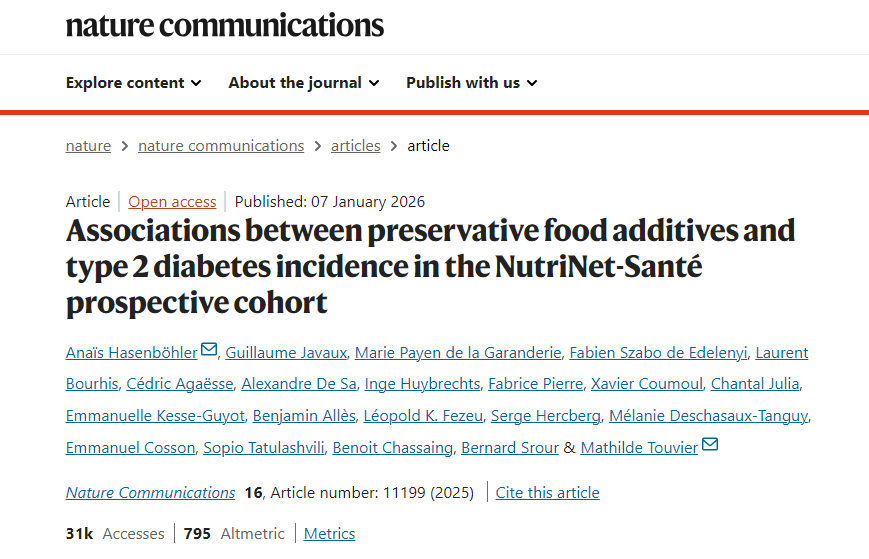This screenshot has width=869, height=559.
Task: Expand the Explore content menu
Action: point(133,83)
